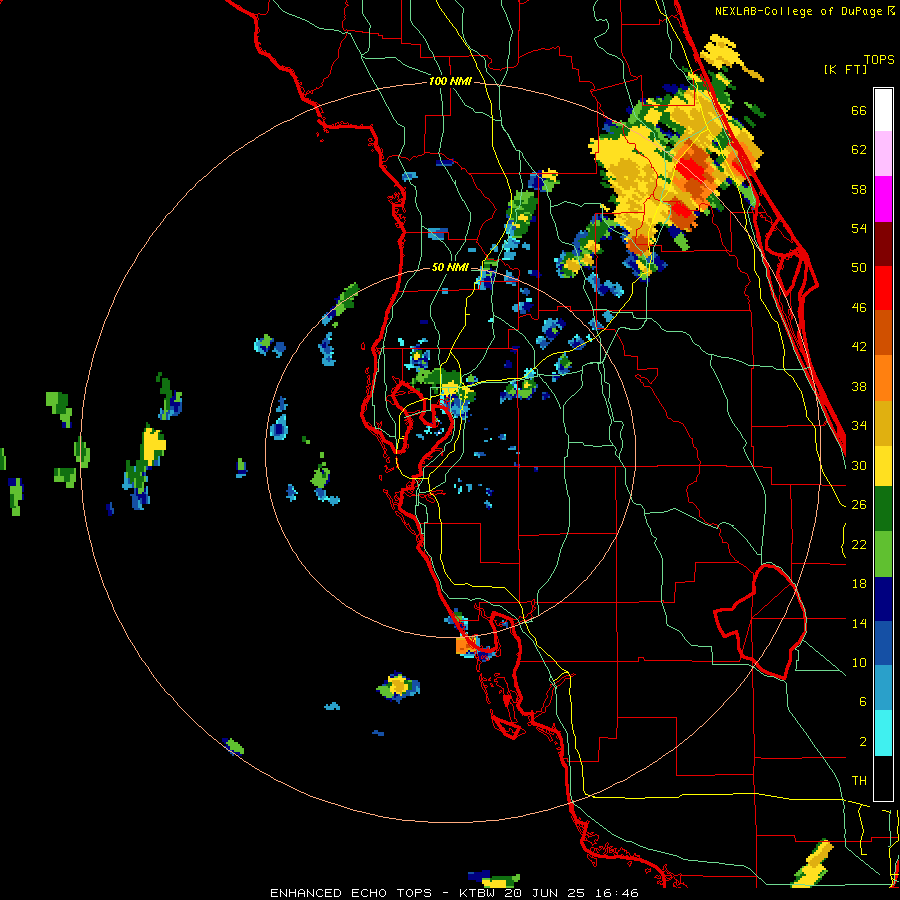The image size is (900, 900).
Task: Click the 42 legend value
Action: click(859, 347)
